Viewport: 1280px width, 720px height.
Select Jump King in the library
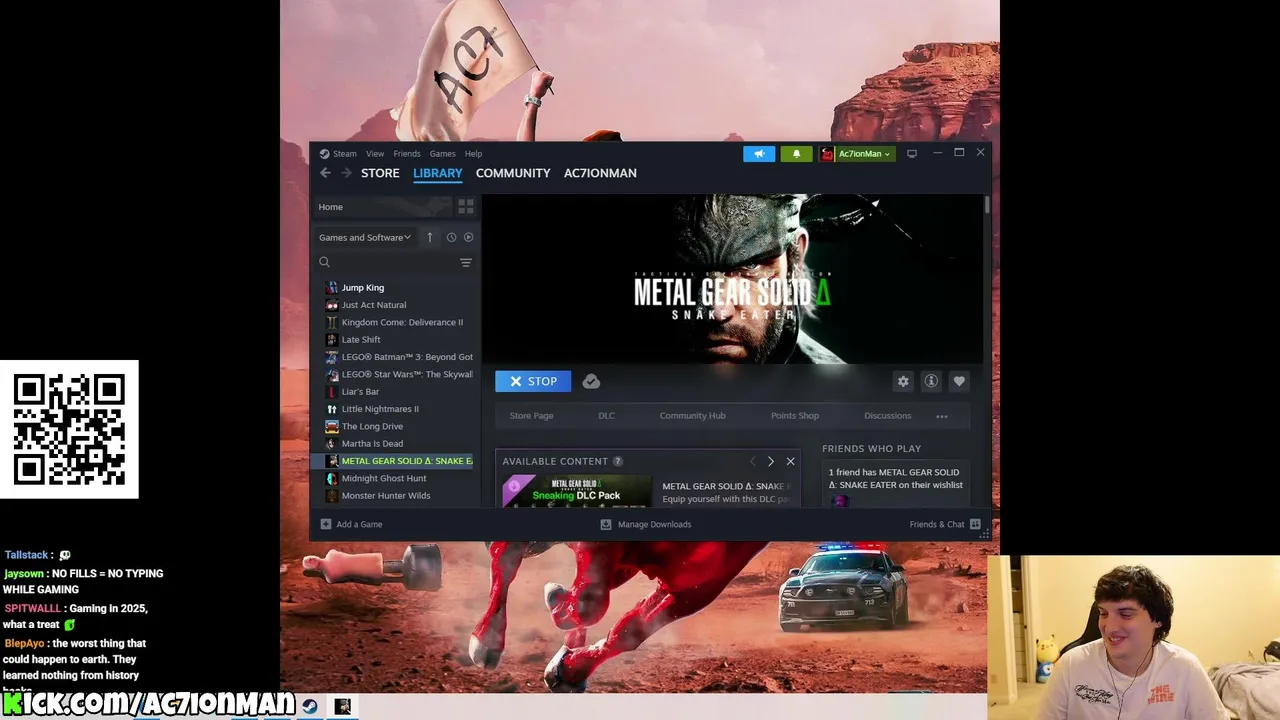tap(363, 288)
